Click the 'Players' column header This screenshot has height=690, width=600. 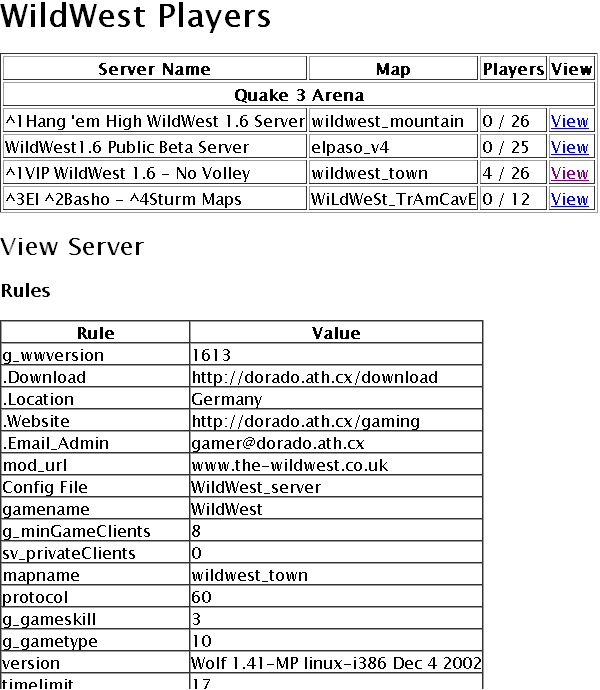(513, 69)
